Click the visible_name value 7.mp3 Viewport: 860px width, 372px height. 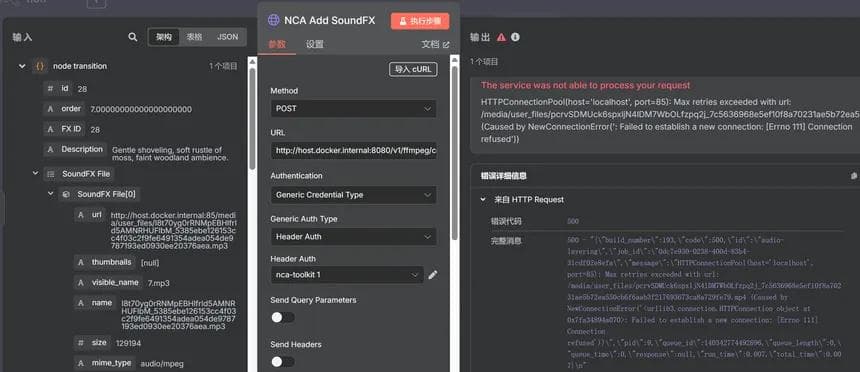(x=159, y=283)
